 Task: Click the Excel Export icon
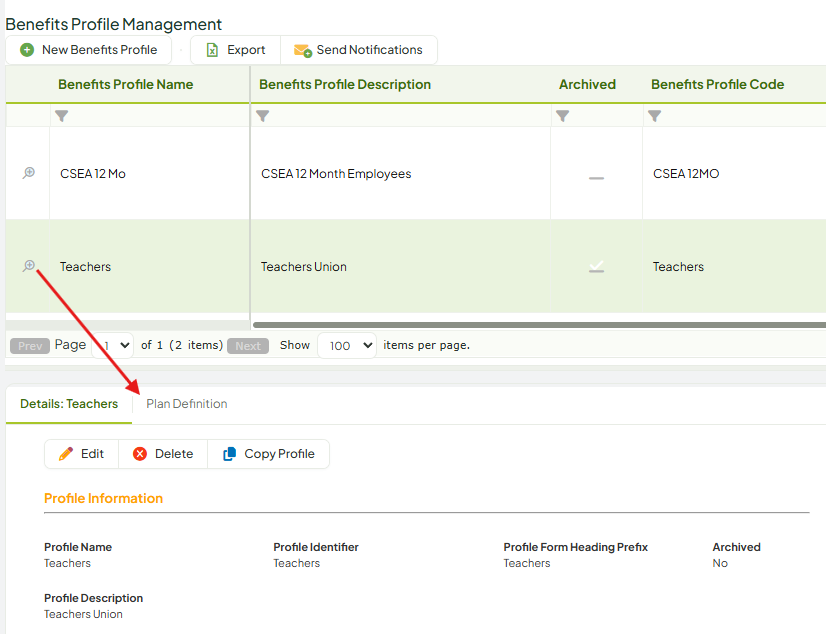point(212,50)
